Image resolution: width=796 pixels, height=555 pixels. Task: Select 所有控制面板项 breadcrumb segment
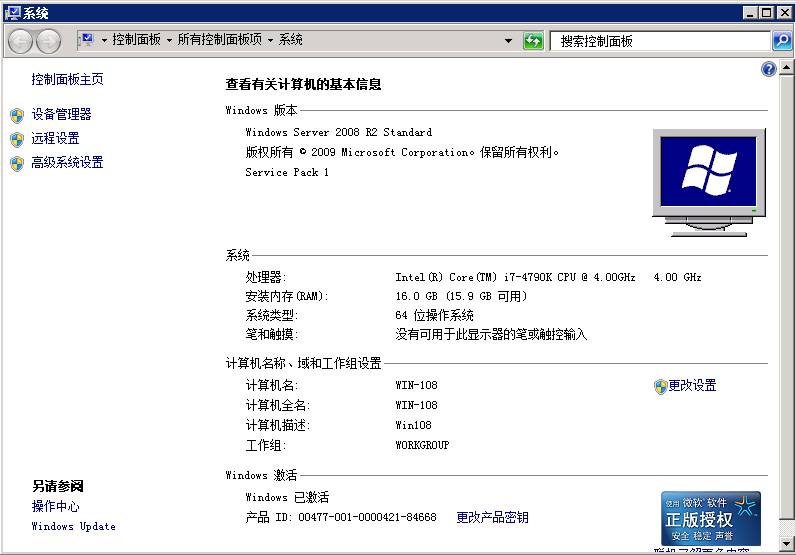tap(219, 40)
